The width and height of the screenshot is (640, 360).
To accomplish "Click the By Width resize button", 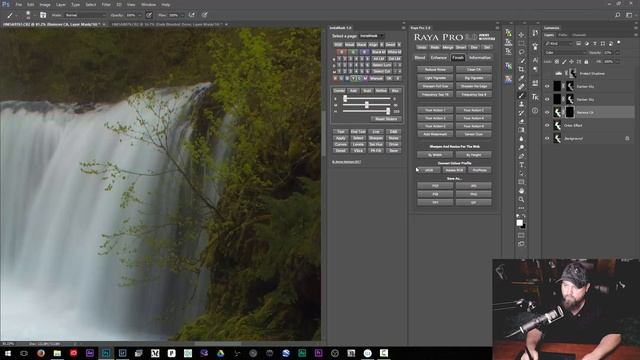I will pos(435,155).
